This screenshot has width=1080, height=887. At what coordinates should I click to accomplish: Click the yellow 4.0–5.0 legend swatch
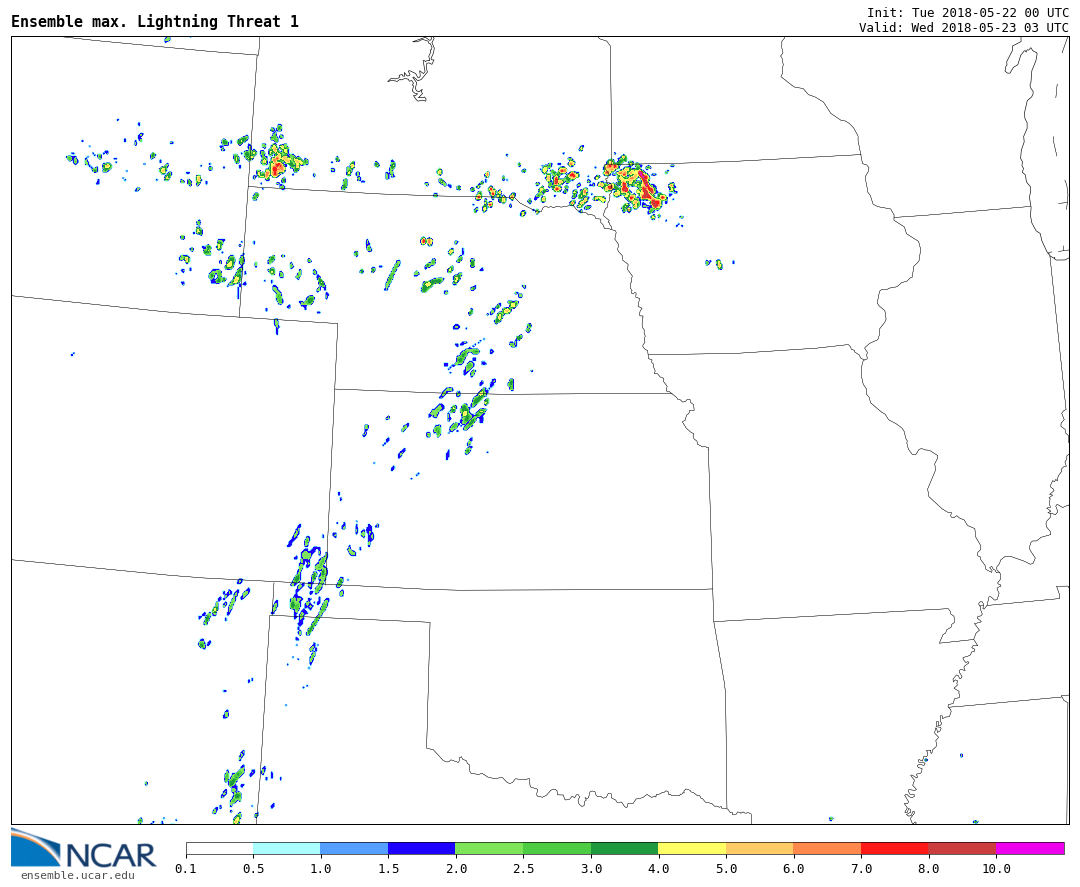[692, 848]
